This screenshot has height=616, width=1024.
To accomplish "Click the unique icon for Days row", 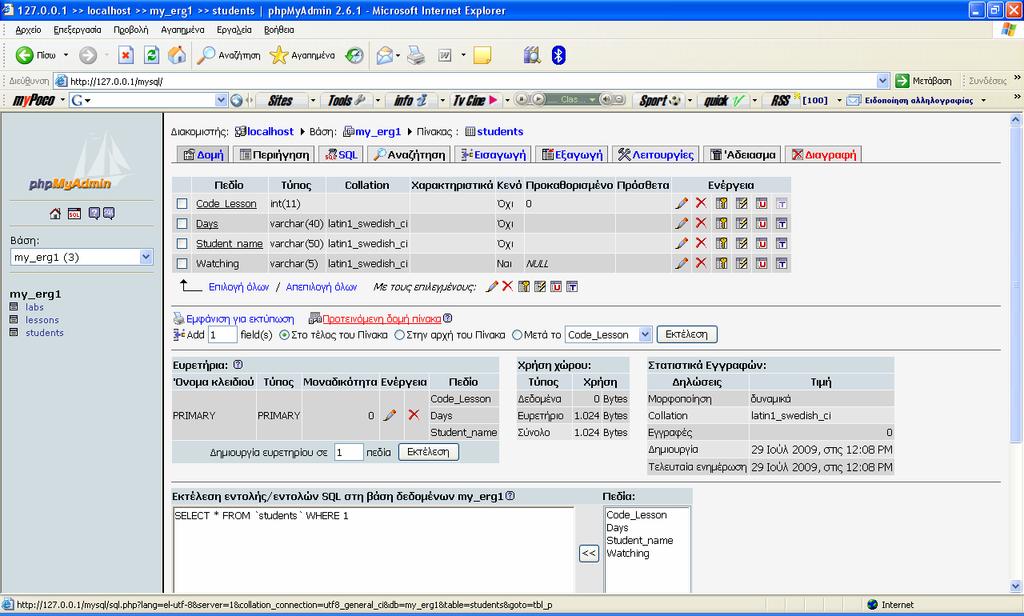I will point(761,223).
